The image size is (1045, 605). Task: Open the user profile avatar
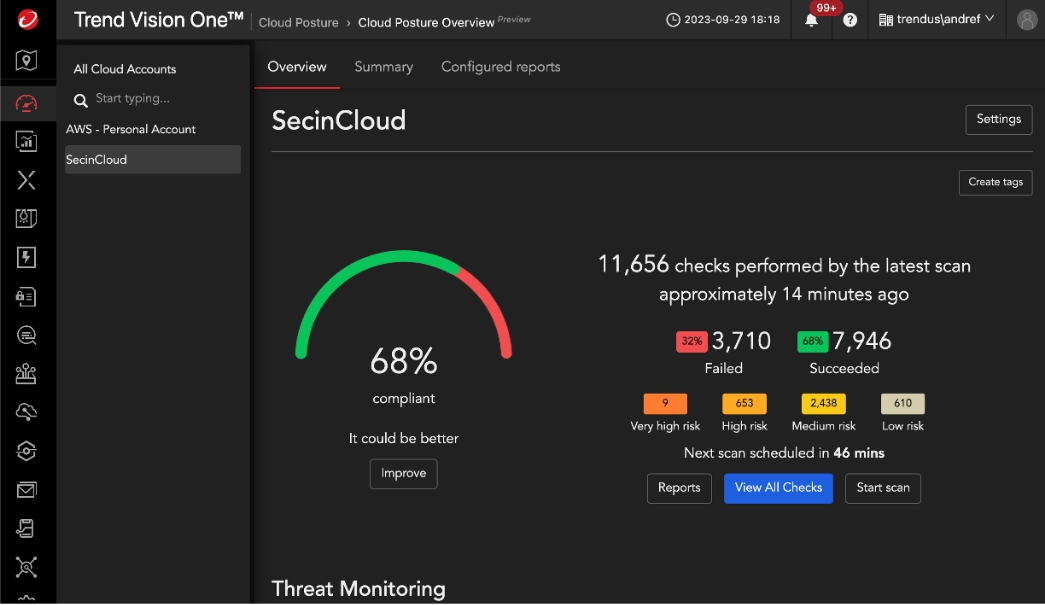[x=1026, y=19]
